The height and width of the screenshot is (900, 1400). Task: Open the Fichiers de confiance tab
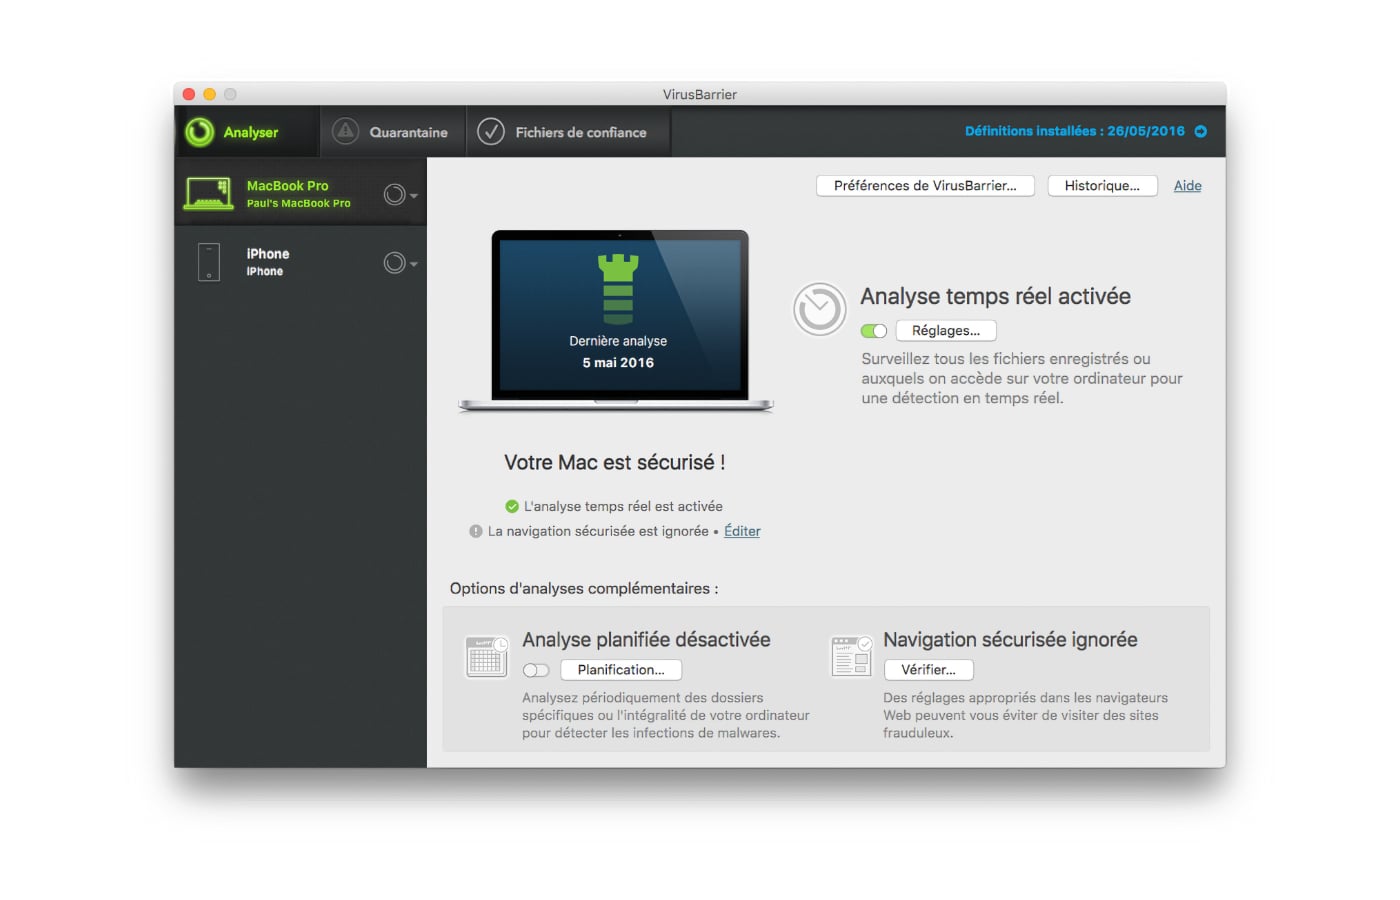pos(568,132)
